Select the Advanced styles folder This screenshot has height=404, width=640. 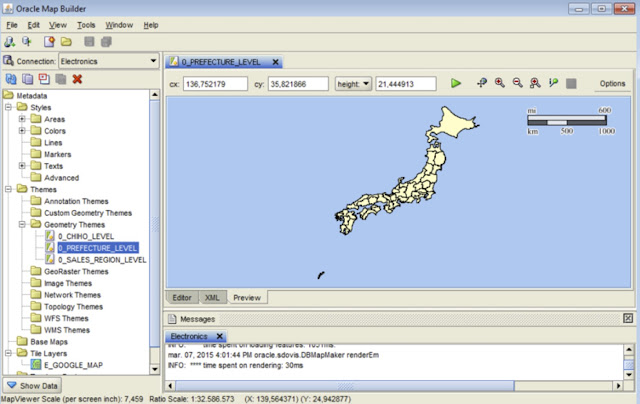(62, 178)
